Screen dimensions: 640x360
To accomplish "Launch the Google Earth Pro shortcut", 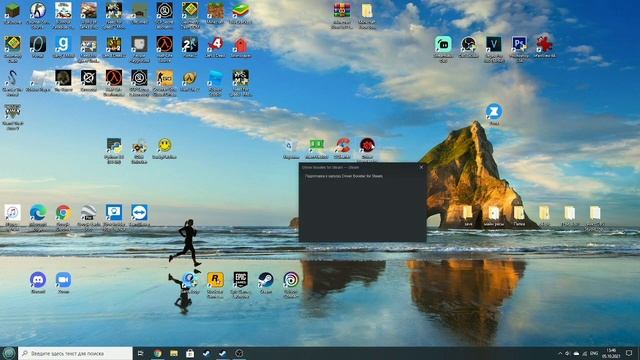I will coord(89,213).
